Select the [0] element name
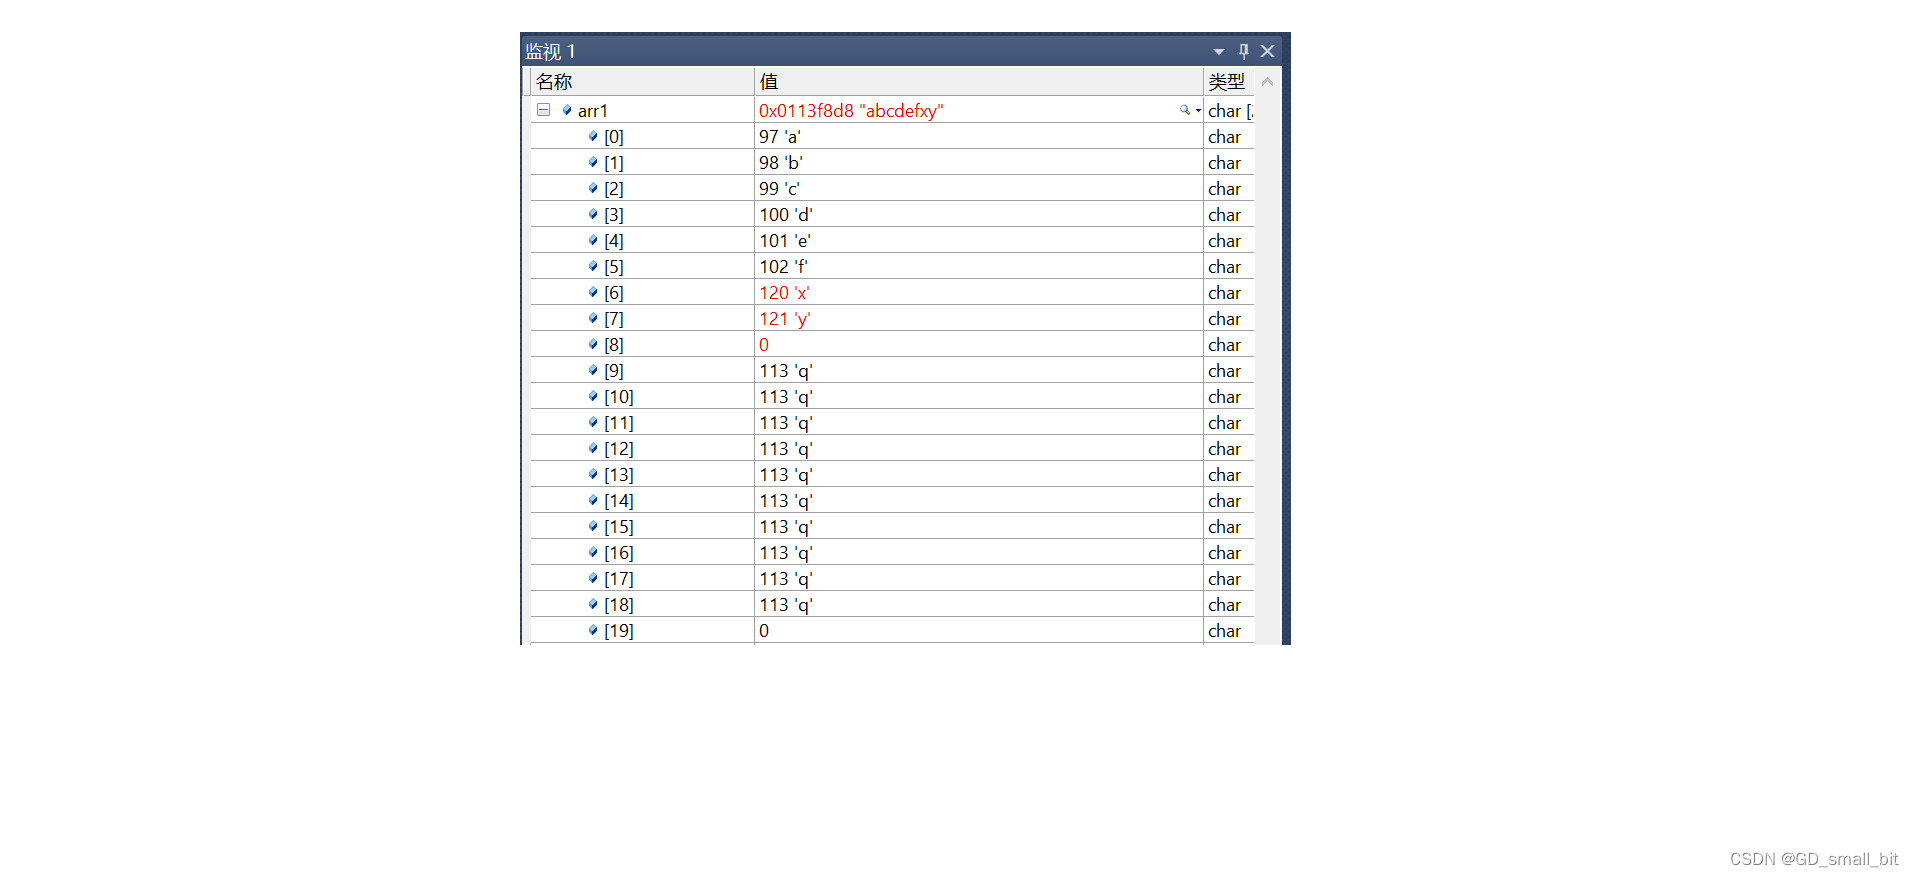The height and width of the screenshot is (877, 1914). click(x=614, y=137)
